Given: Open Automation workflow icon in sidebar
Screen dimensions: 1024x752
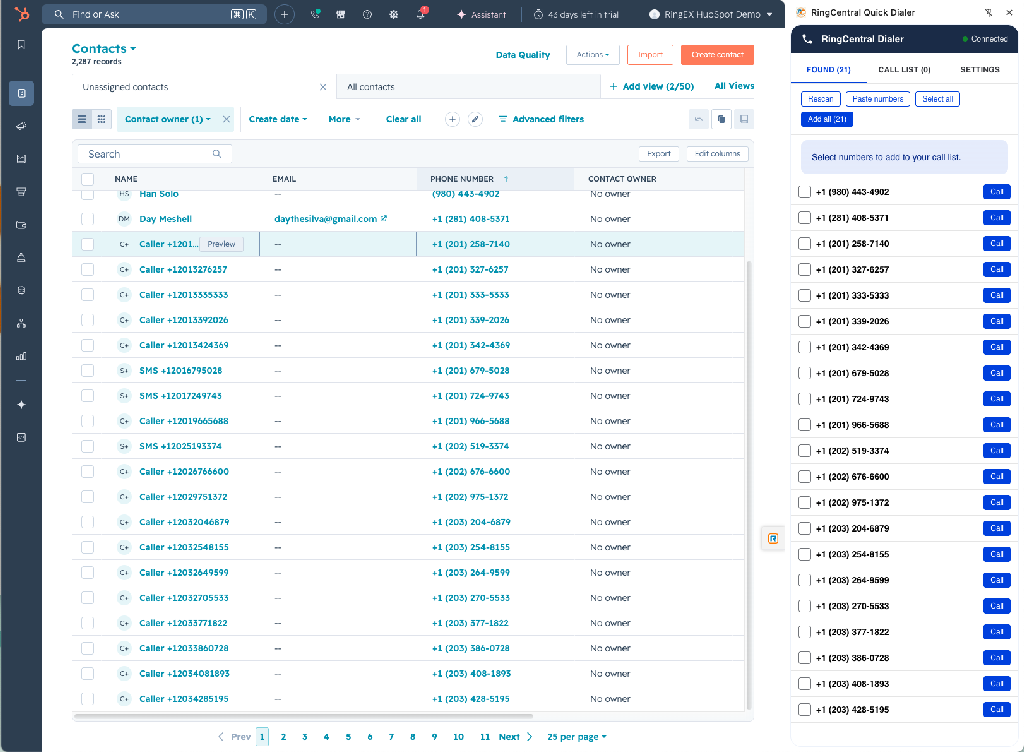Looking at the screenshot, I should [x=22, y=323].
